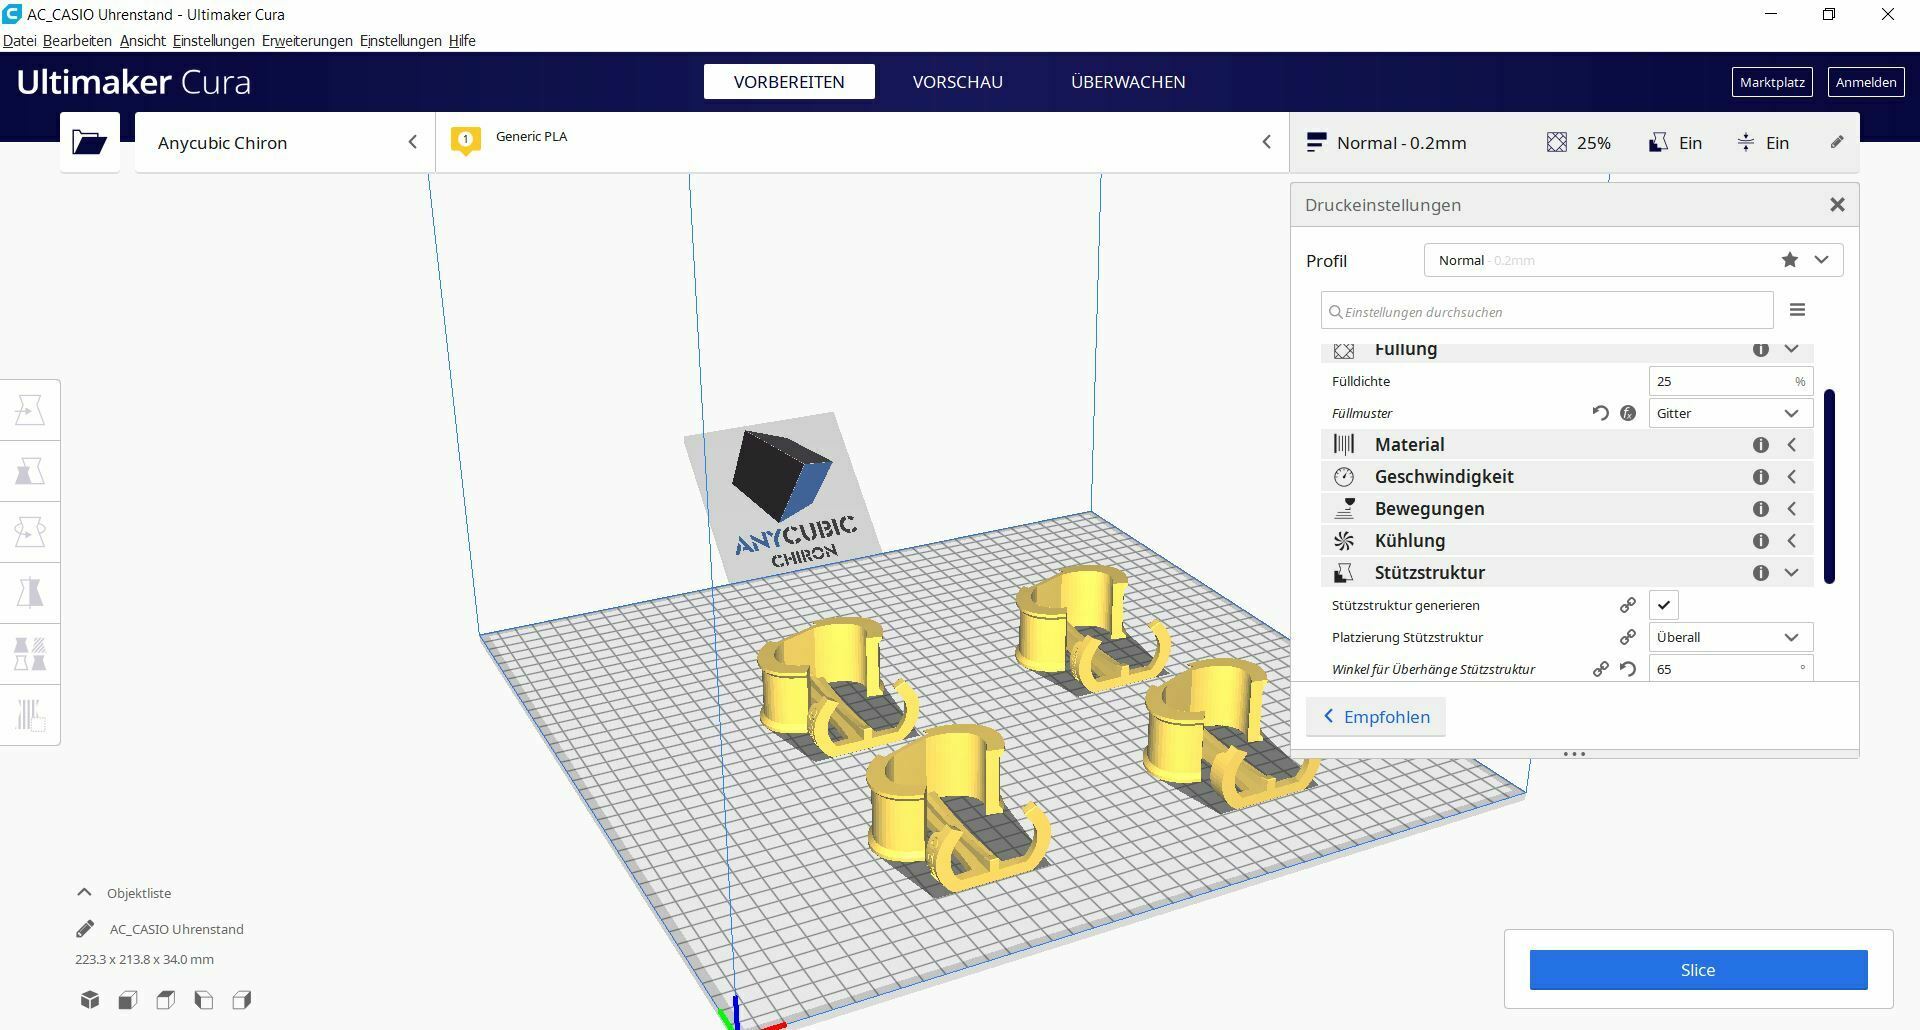Switch to Empfohlen settings mode

coord(1376,717)
